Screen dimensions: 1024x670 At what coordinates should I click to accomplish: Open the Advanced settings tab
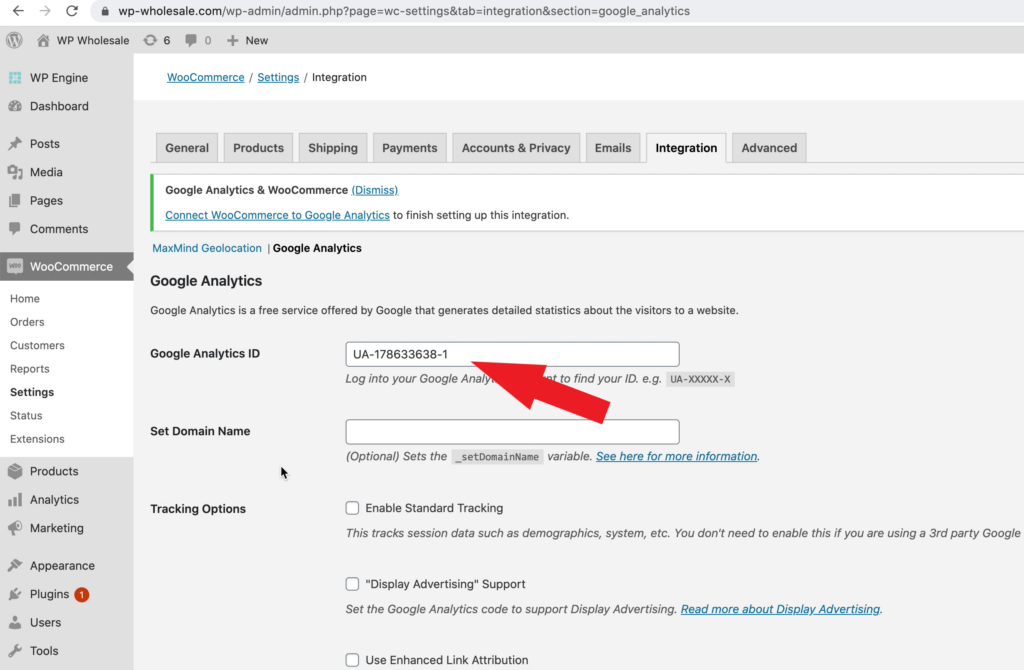tap(769, 148)
